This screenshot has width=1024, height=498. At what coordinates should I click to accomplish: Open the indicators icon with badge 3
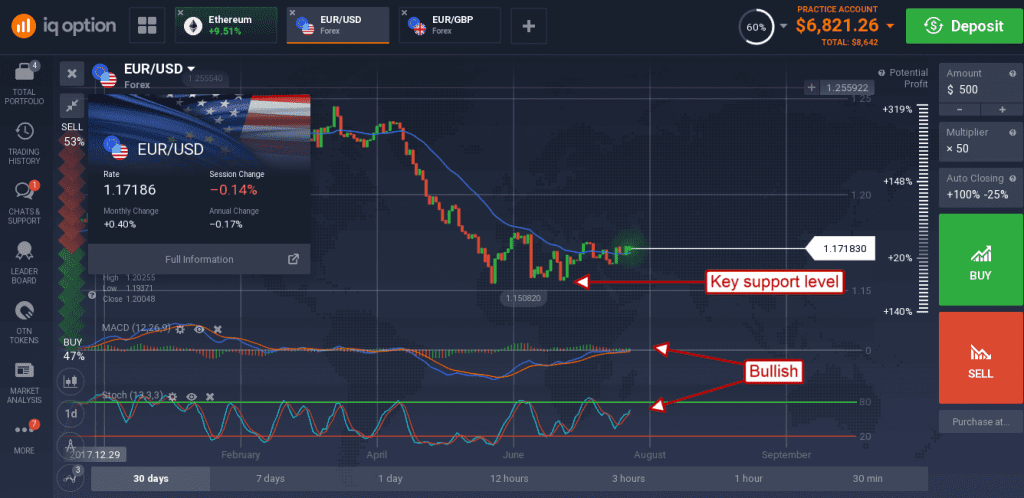click(x=71, y=478)
